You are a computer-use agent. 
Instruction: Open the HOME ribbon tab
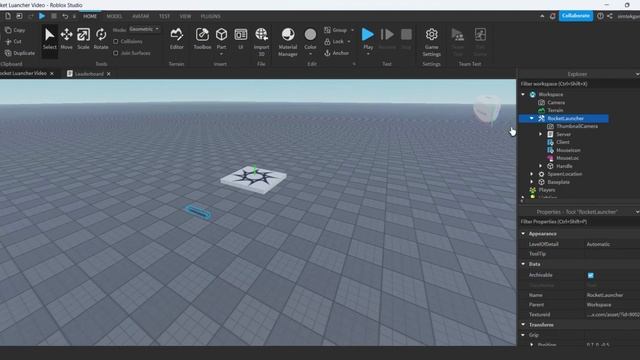pyautogui.click(x=90, y=16)
